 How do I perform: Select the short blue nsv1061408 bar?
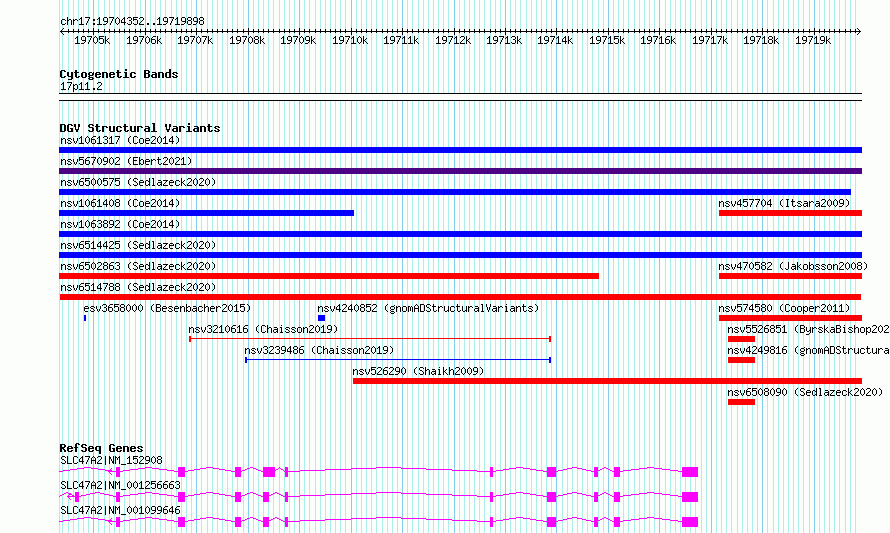tap(207, 213)
